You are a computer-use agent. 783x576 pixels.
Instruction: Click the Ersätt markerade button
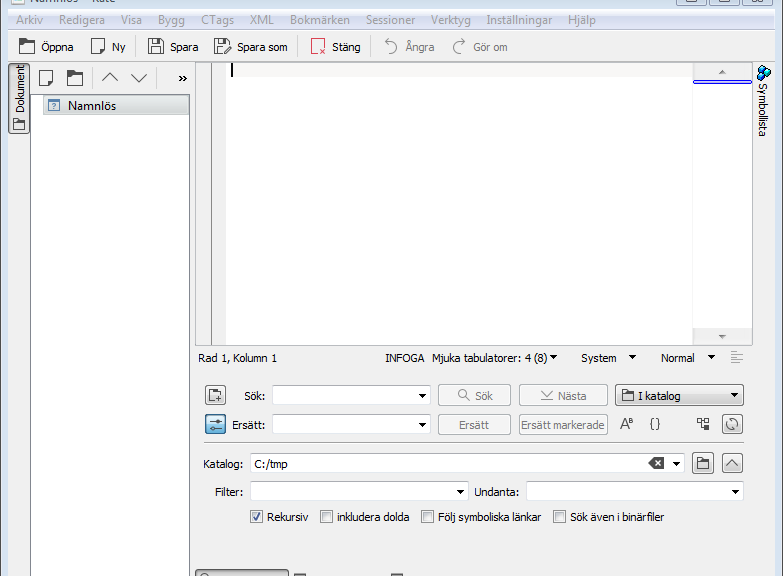[563, 425]
